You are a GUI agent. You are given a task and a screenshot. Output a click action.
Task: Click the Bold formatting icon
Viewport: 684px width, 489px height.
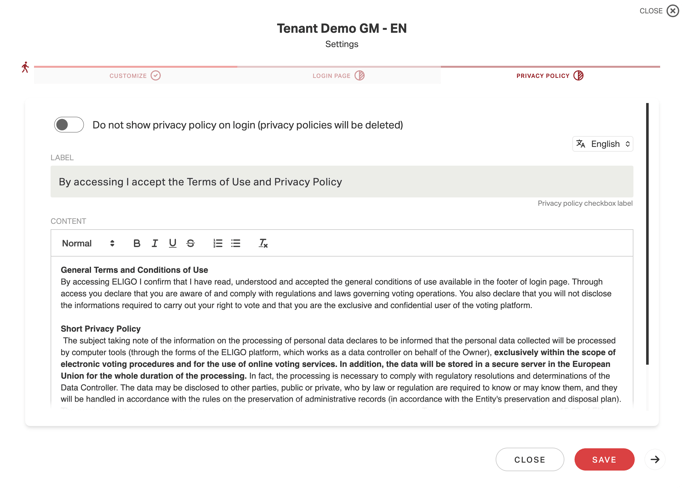[x=137, y=243]
